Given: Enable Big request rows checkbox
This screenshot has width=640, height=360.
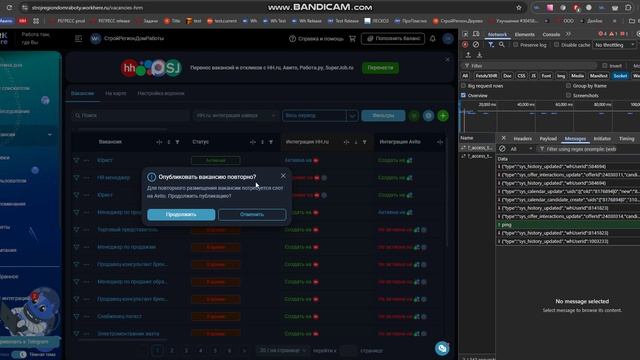Looking at the screenshot, I should 463,86.
